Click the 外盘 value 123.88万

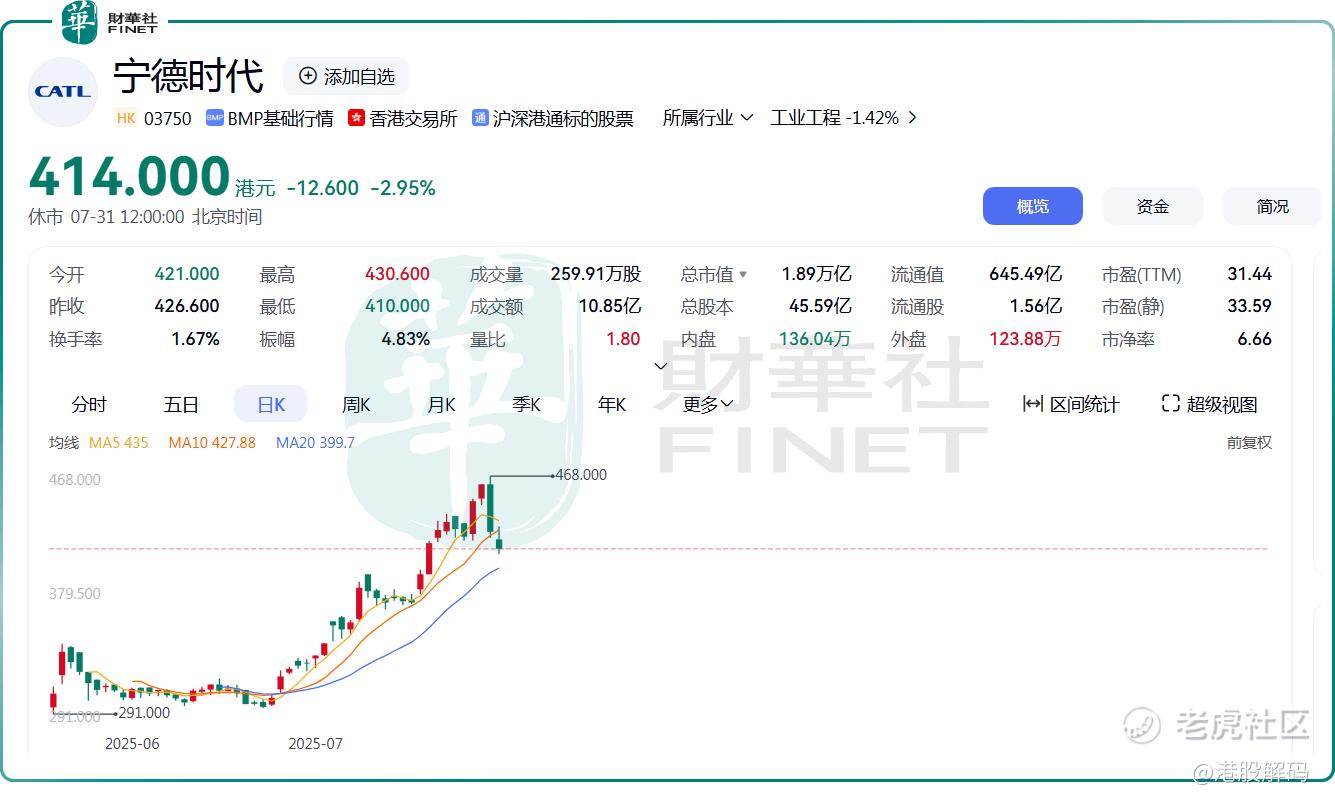tap(1026, 339)
